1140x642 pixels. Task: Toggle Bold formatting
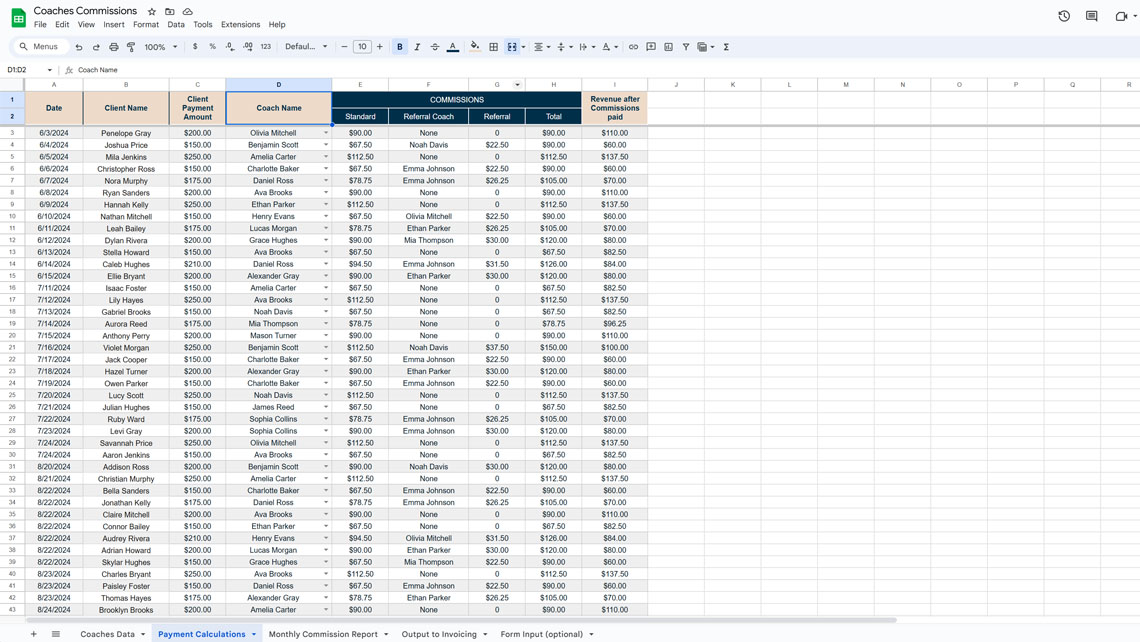coord(399,47)
